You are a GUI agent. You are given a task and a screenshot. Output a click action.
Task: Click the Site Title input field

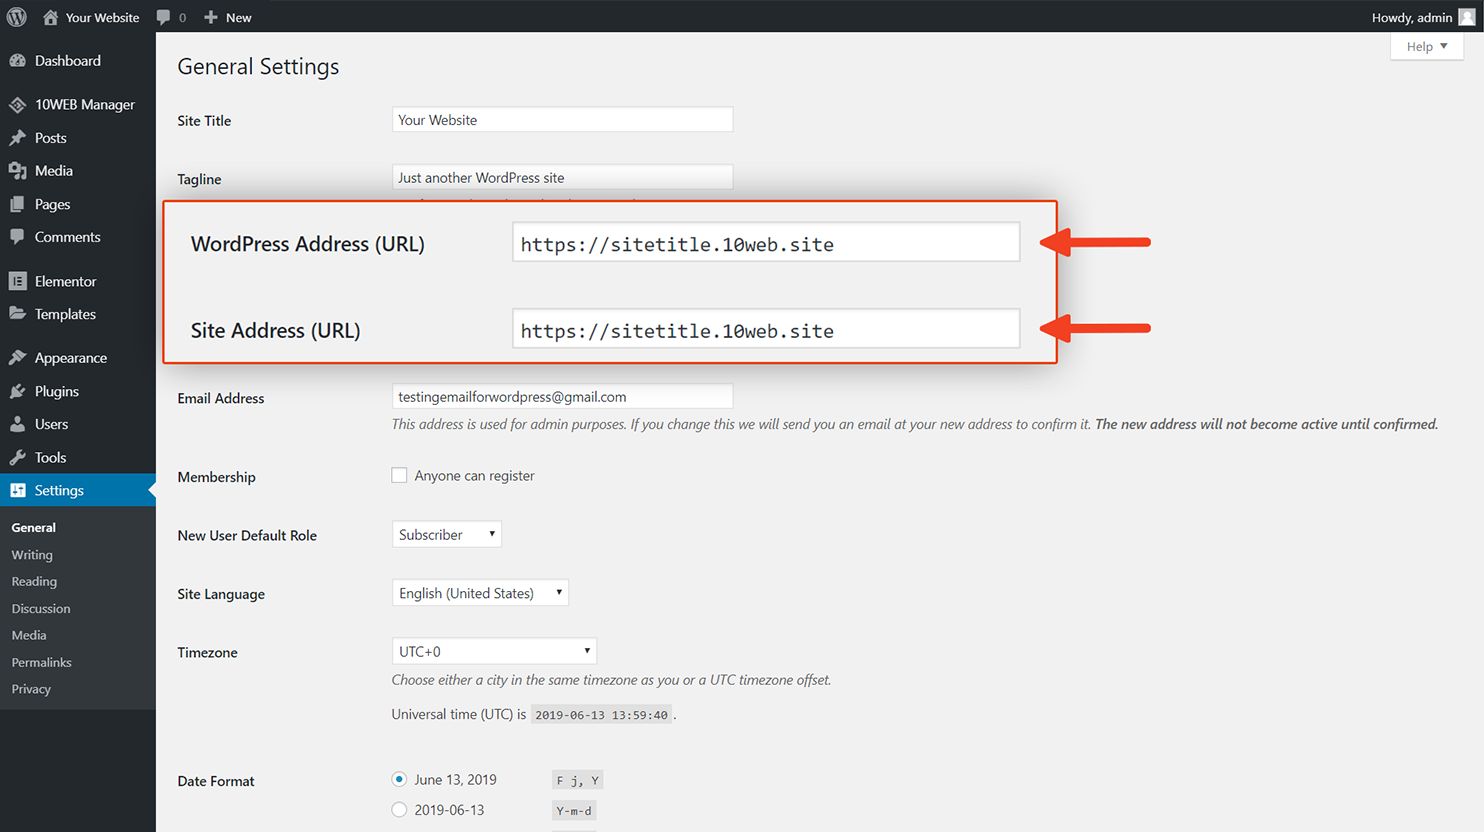click(562, 119)
